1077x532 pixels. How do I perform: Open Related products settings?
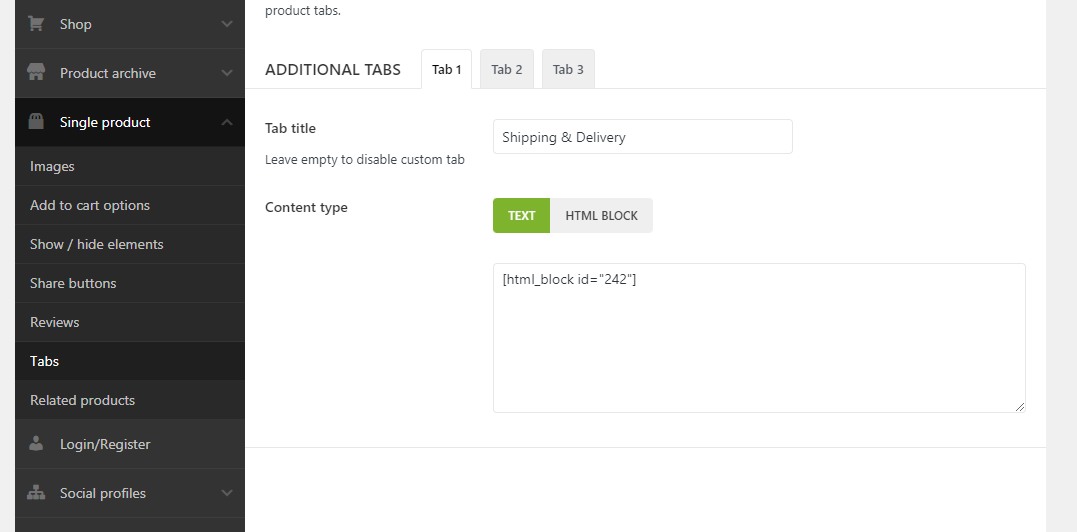82,400
